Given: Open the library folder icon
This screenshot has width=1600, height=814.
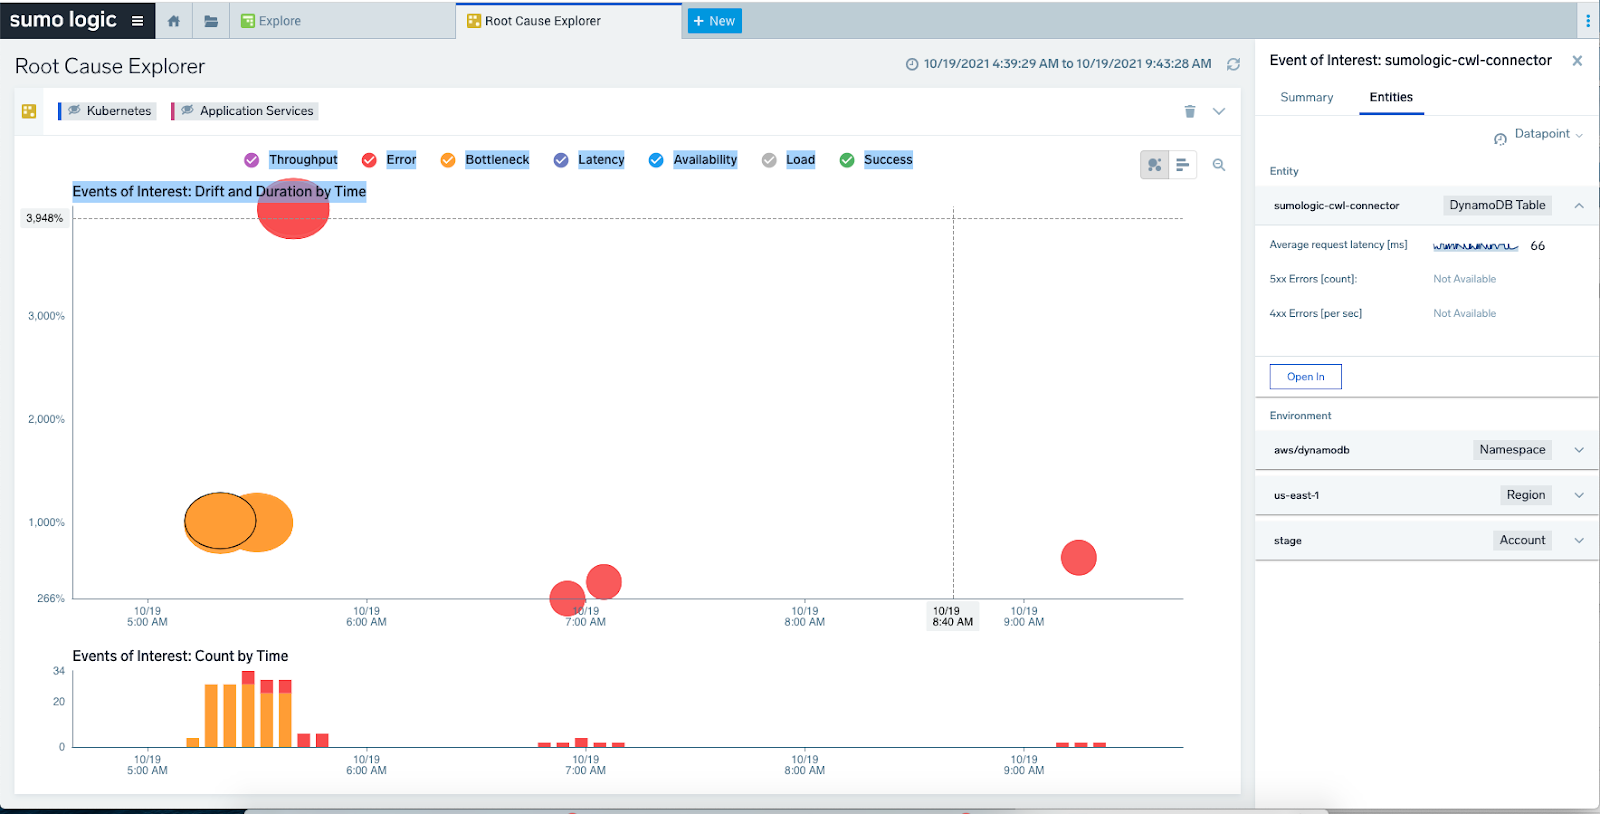Looking at the screenshot, I should click(211, 21).
